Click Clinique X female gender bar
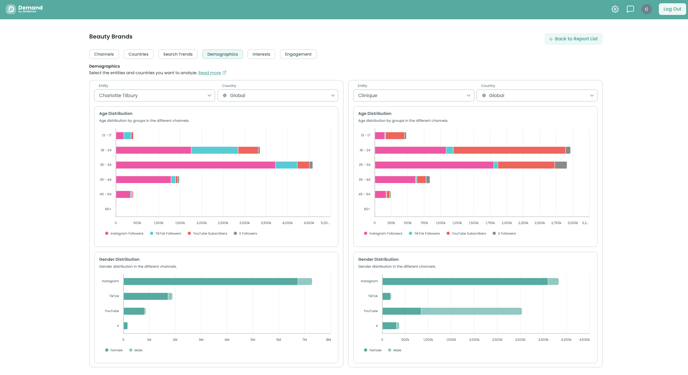Viewport: 688px width, 375px height. [389, 326]
